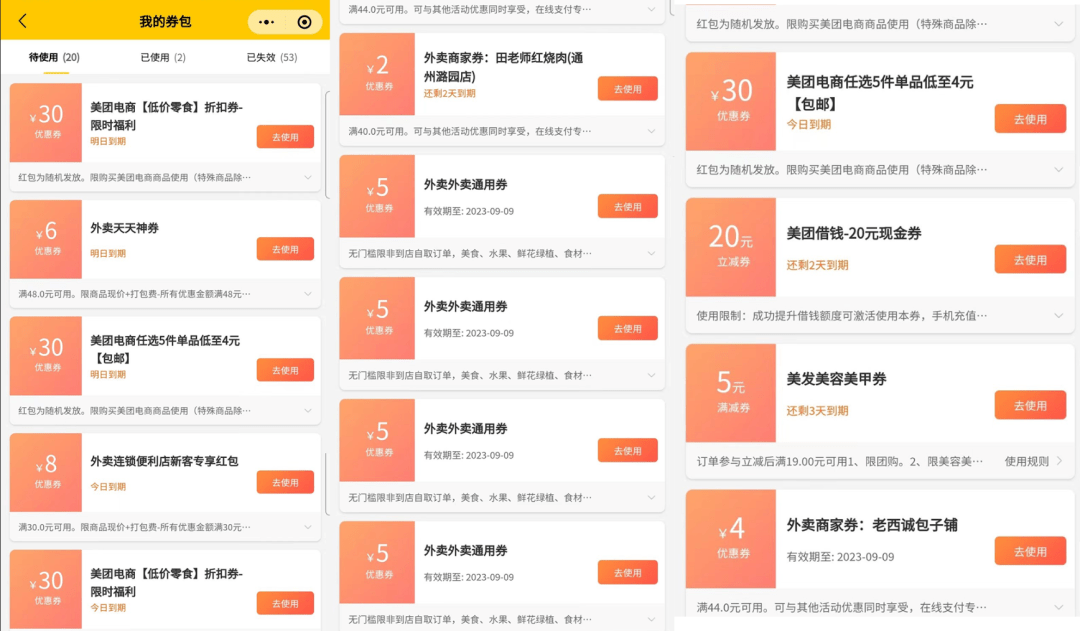Viewport: 1080px width, 631px height.
Task: Expand 美团借钱 coupon usage limits chevron
Action: coord(1059,316)
